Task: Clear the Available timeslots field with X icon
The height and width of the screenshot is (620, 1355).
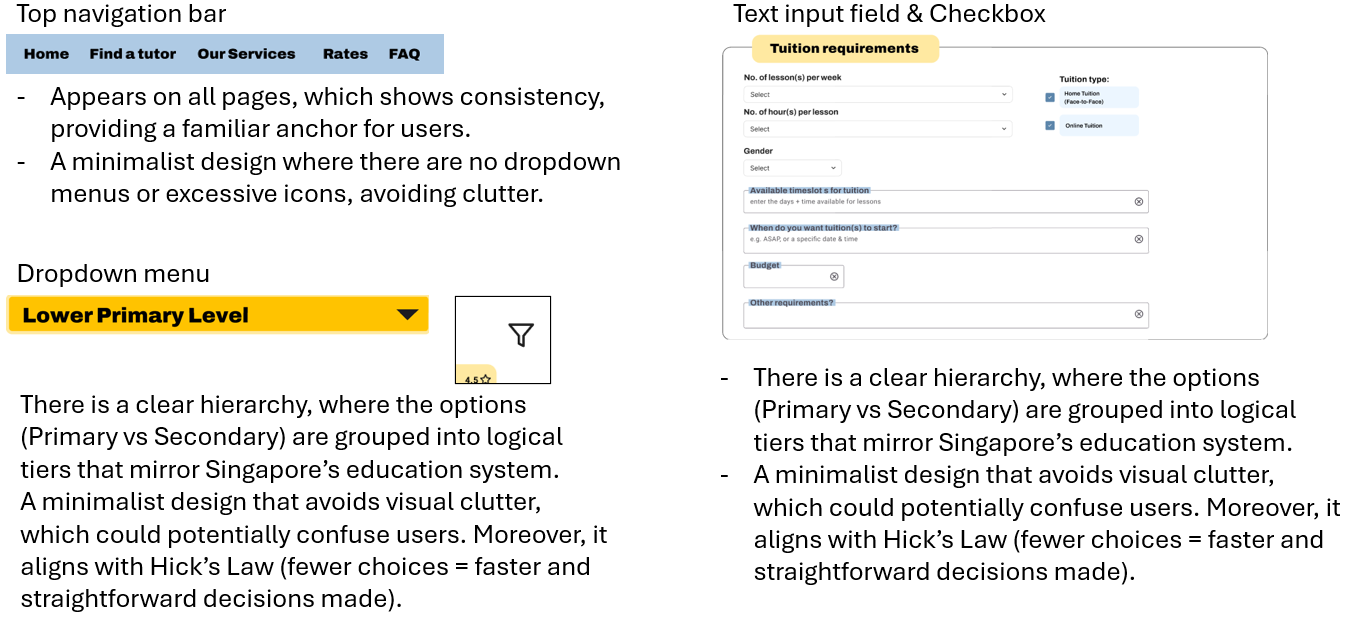Action: click(x=1138, y=202)
